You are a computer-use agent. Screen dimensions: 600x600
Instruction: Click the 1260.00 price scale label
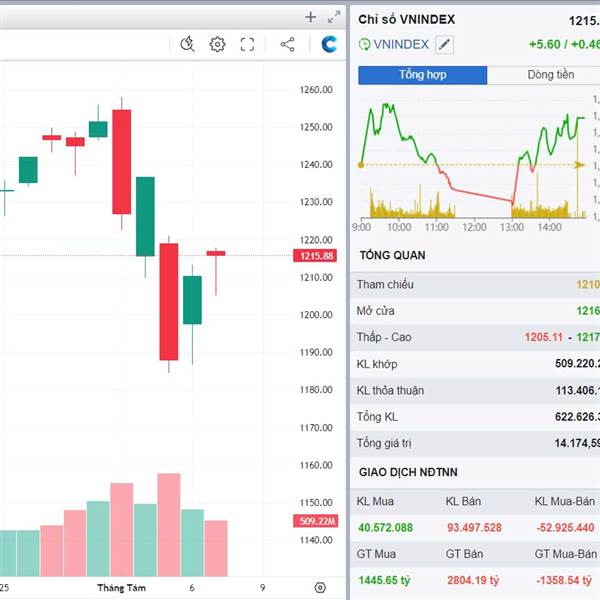[x=316, y=90]
